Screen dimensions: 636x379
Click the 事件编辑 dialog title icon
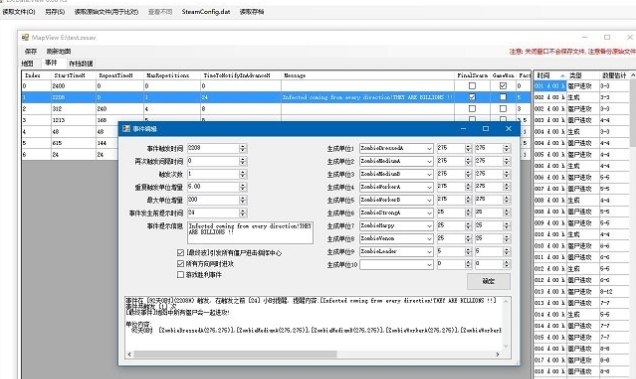coord(126,129)
